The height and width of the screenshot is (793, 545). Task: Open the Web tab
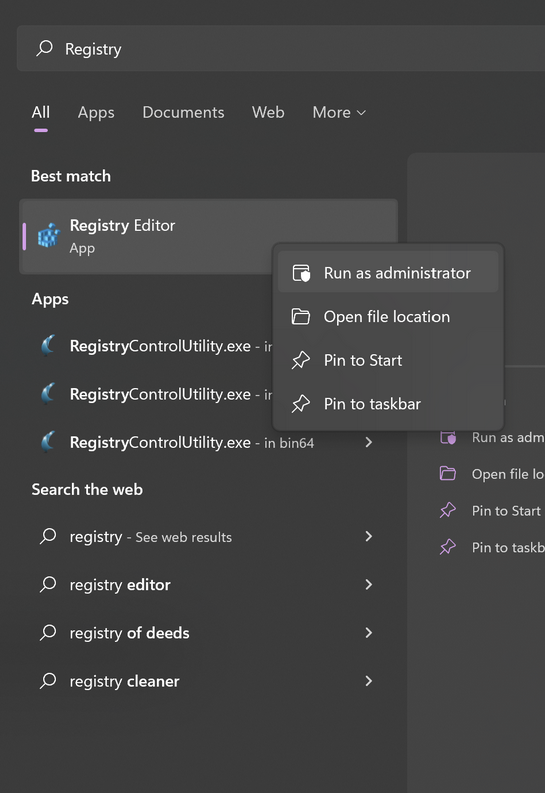click(x=268, y=112)
